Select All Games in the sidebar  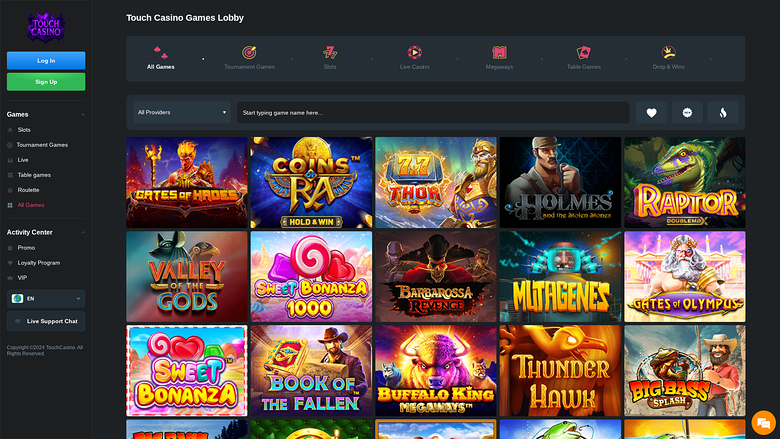pos(31,205)
